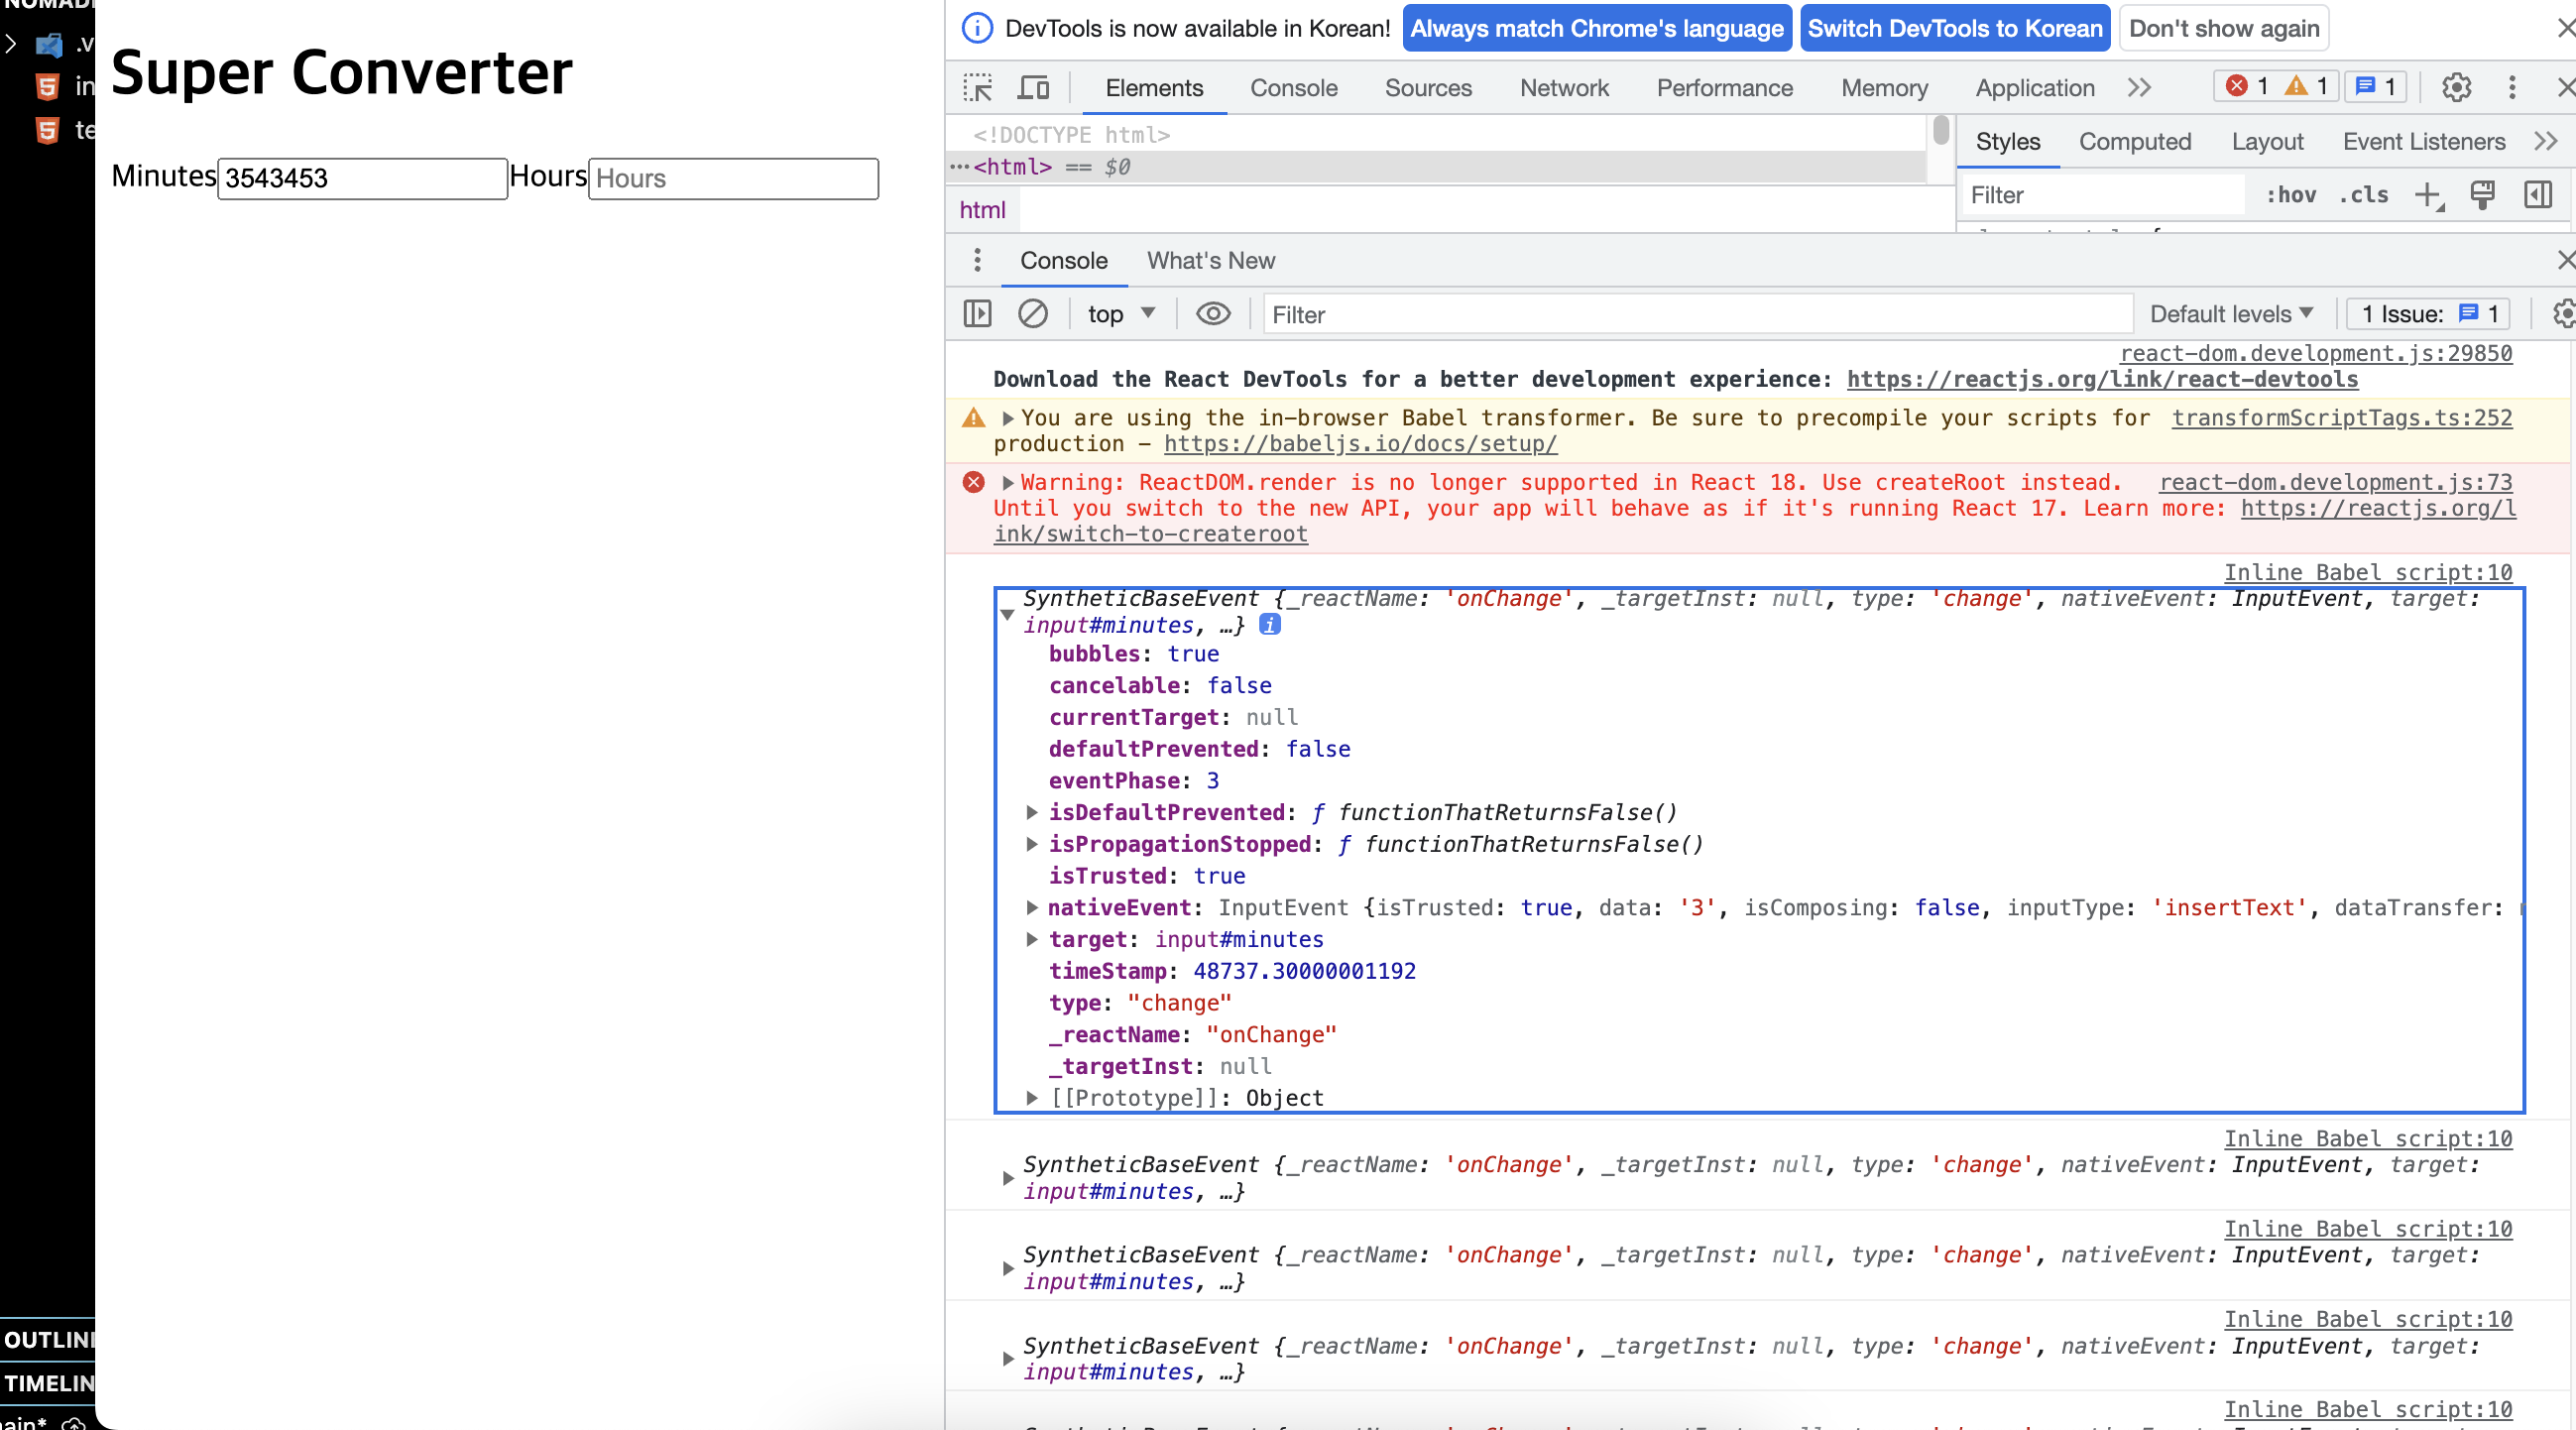
Task: Open DevTools settings gear
Action: click(2456, 88)
